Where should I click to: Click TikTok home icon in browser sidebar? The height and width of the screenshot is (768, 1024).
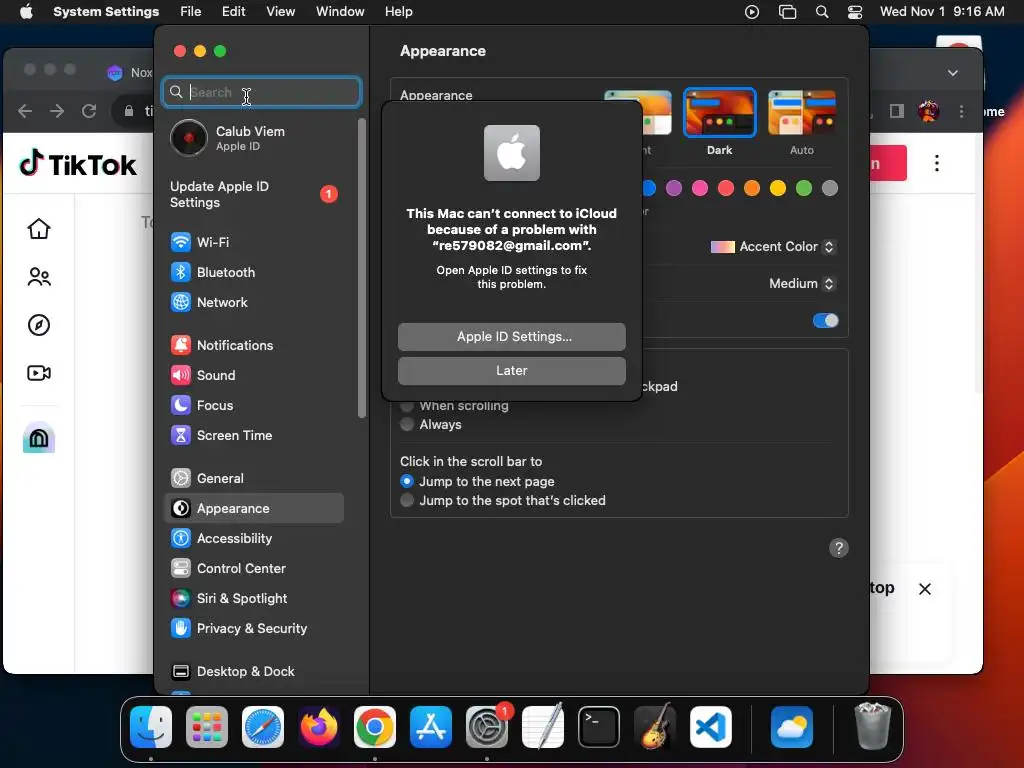pos(39,229)
